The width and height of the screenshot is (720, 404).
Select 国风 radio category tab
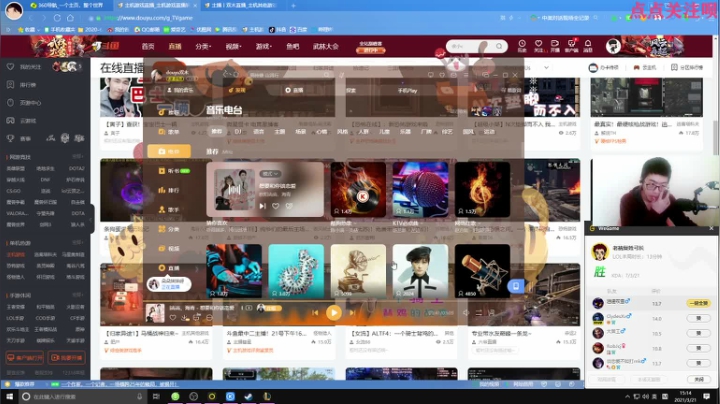coord(468,131)
